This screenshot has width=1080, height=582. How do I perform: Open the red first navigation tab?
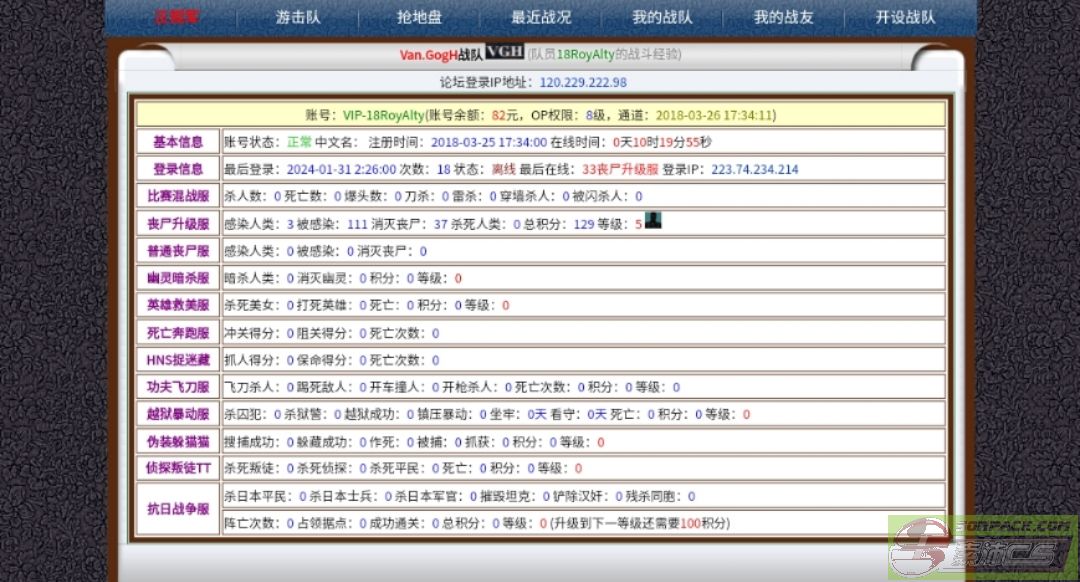click(x=177, y=17)
